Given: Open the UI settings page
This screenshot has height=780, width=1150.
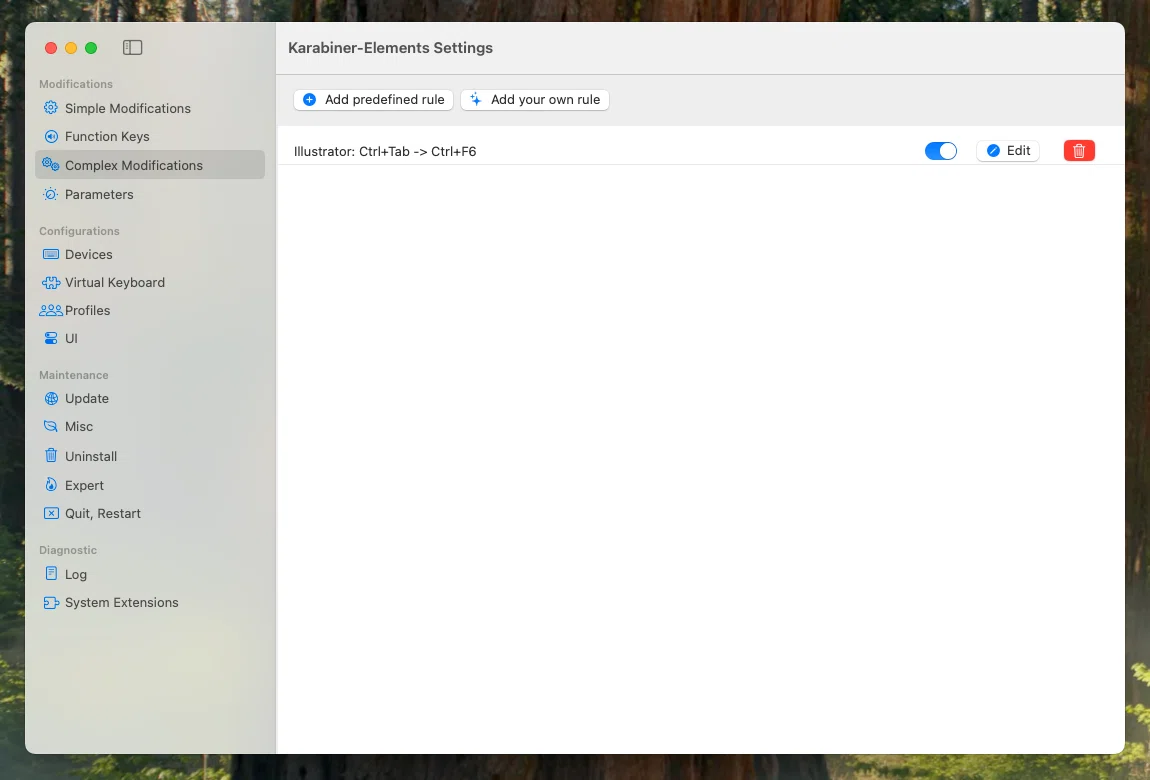Looking at the screenshot, I should 150,338.
